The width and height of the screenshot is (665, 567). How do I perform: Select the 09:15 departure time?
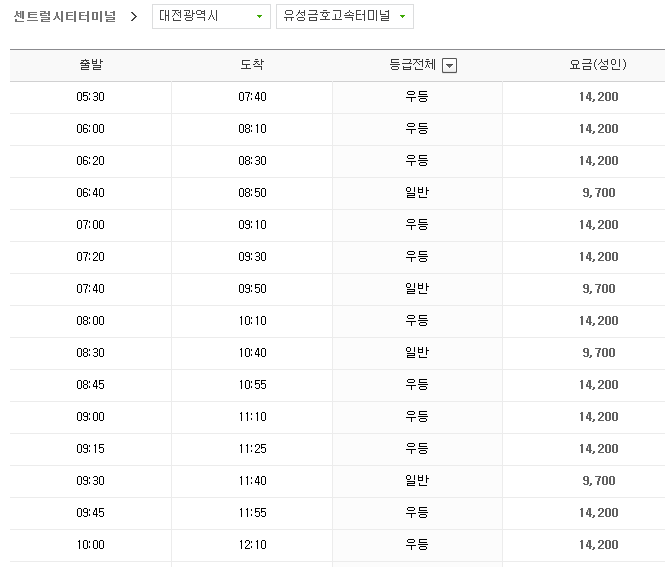(x=90, y=449)
